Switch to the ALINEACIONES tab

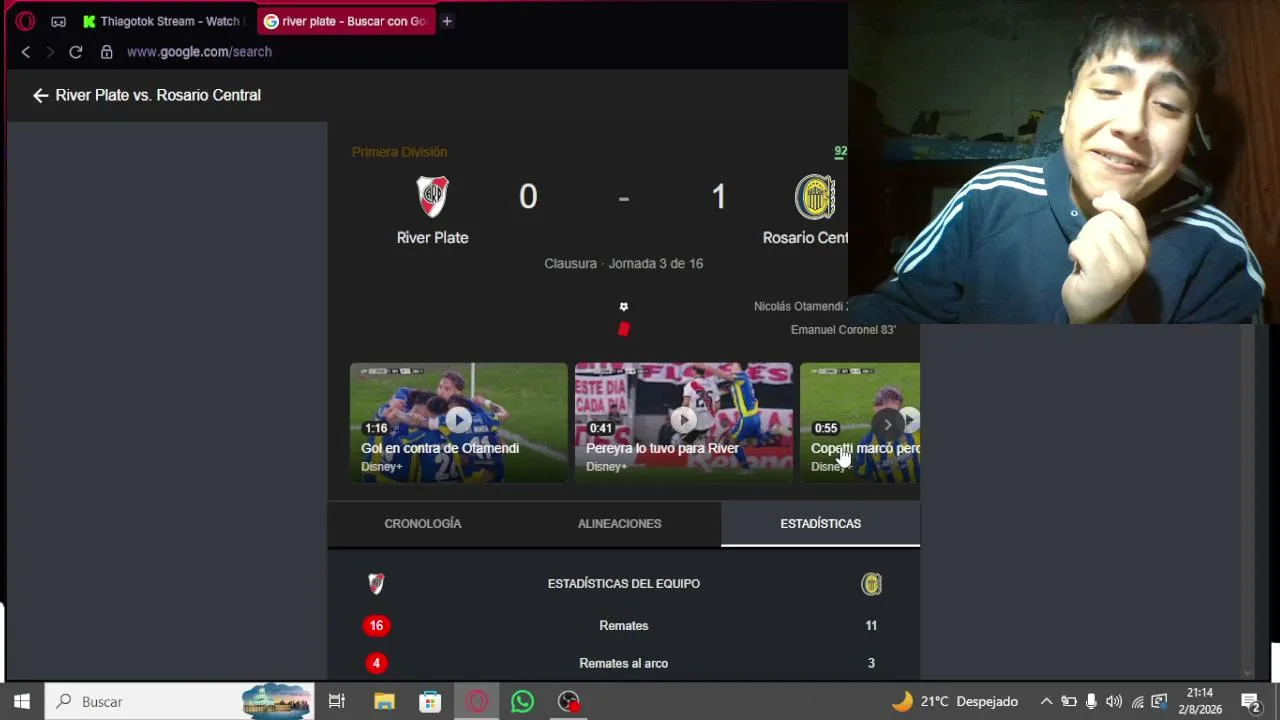click(x=620, y=524)
